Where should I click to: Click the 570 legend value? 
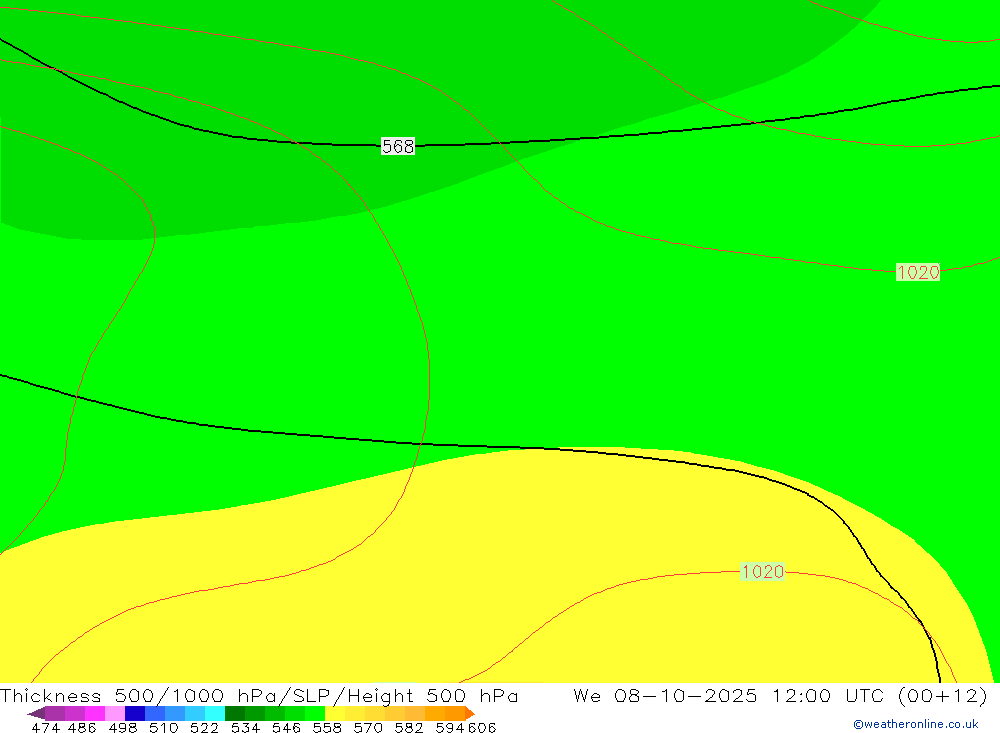click(367, 727)
